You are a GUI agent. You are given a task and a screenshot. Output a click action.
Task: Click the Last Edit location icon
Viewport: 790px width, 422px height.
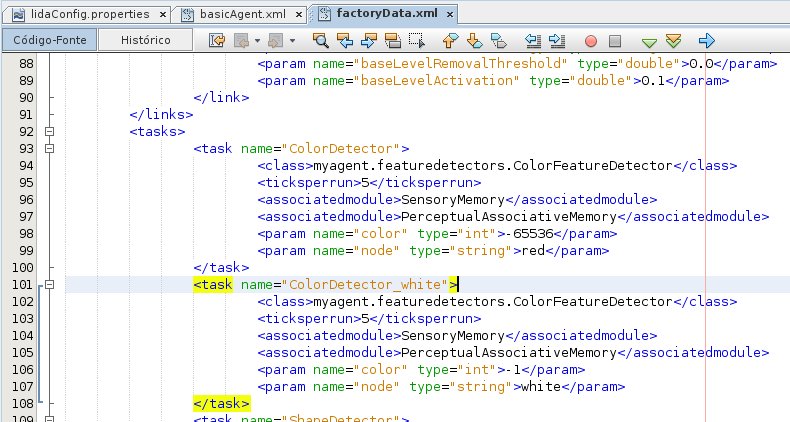(217, 41)
